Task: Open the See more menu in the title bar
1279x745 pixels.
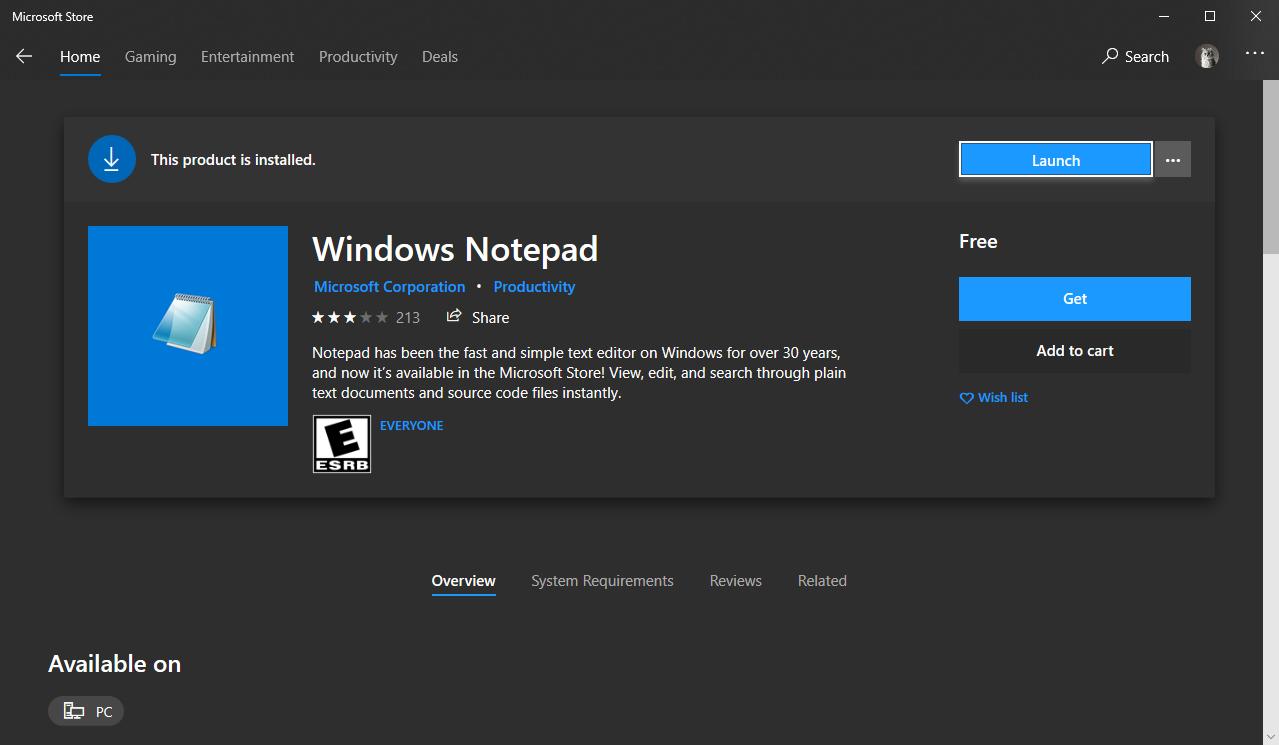Action: pos(1255,53)
